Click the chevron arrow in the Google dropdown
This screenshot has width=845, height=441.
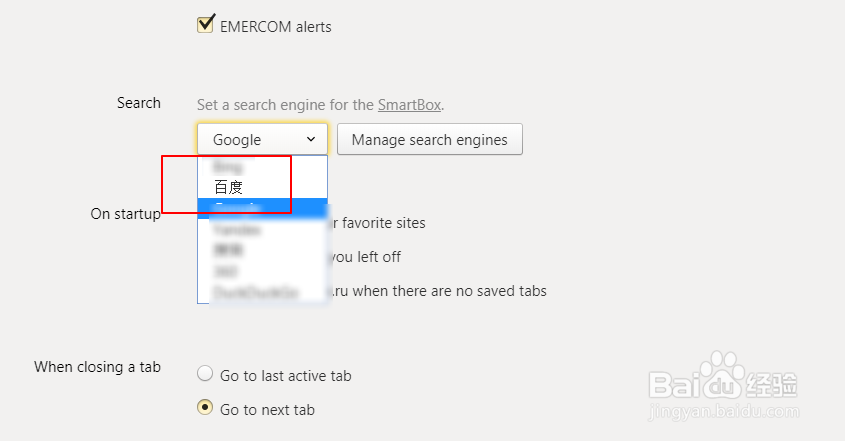point(311,139)
